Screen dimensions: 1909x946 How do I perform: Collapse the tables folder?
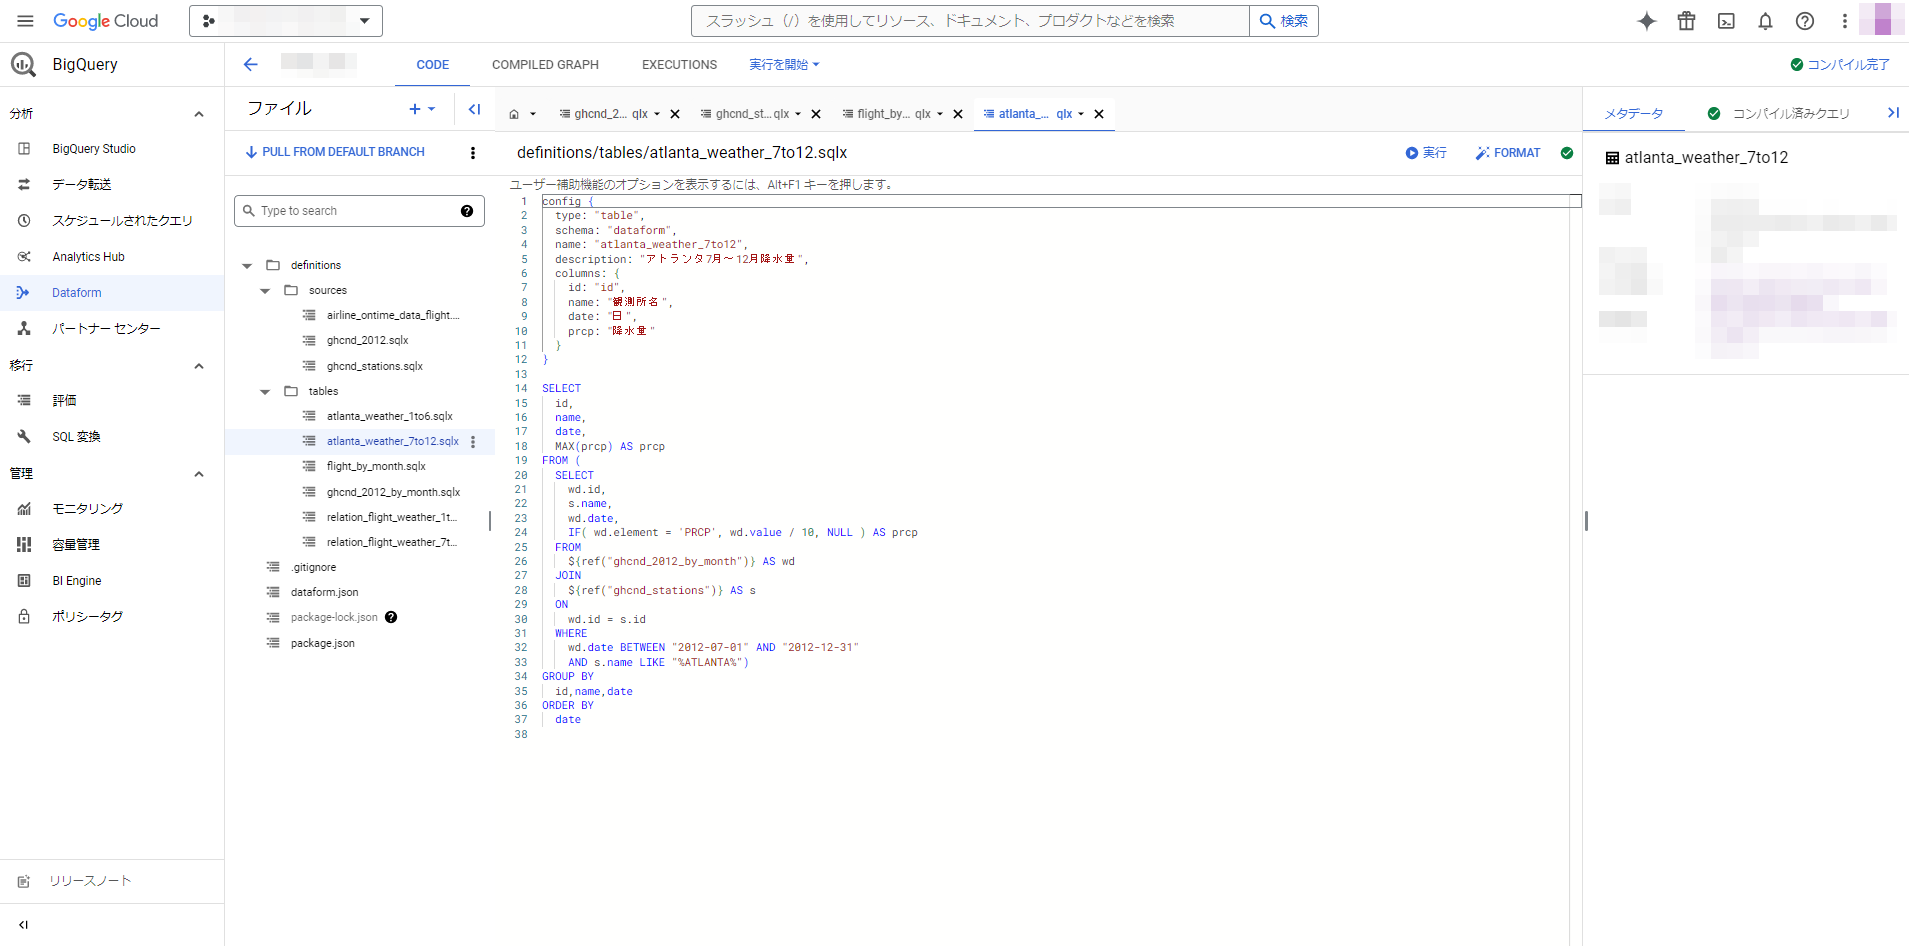(x=265, y=392)
